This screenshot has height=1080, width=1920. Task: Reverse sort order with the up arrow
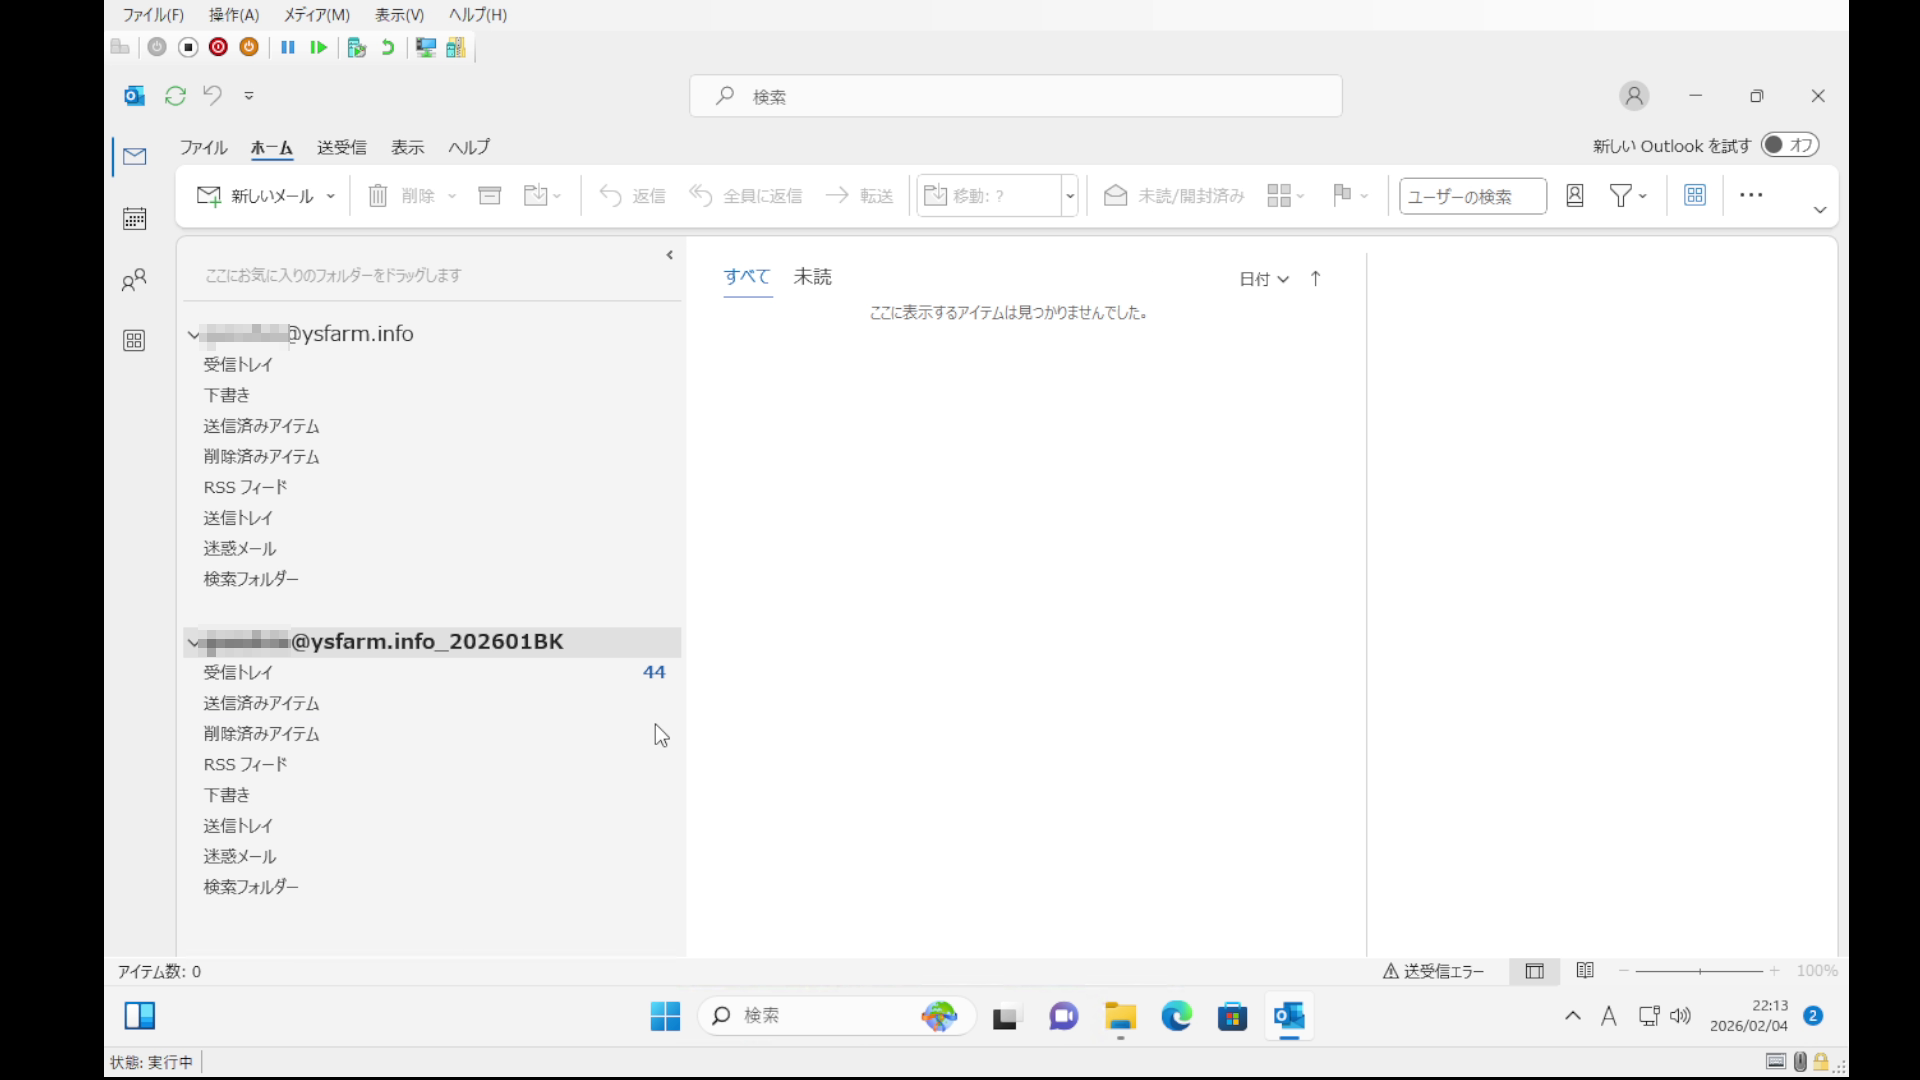pos(1315,279)
